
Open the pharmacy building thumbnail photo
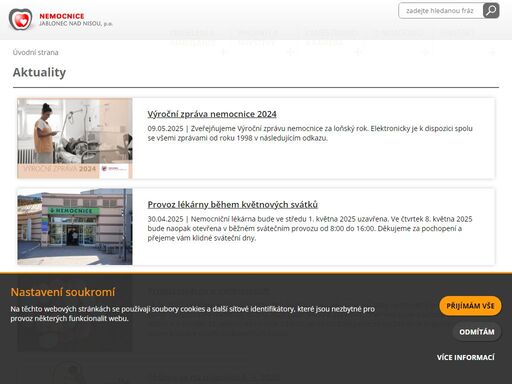coord(75,227)
